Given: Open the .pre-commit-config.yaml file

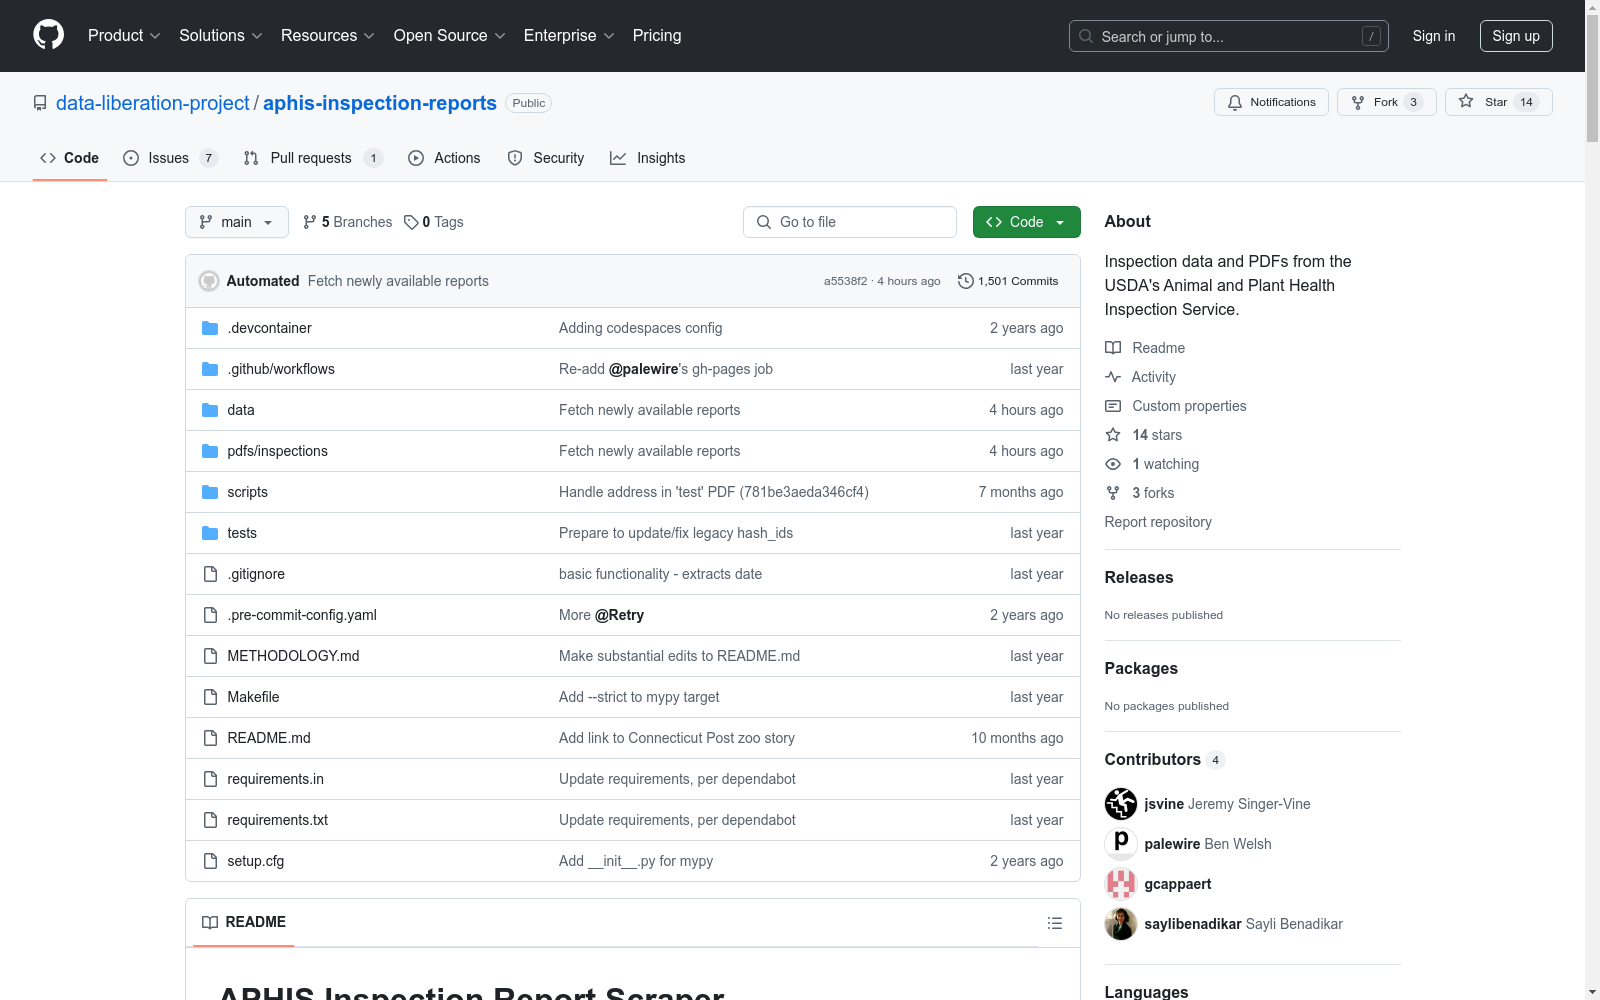Looking at the screenshot, I should pyautogui.click(x=302, y=615).
